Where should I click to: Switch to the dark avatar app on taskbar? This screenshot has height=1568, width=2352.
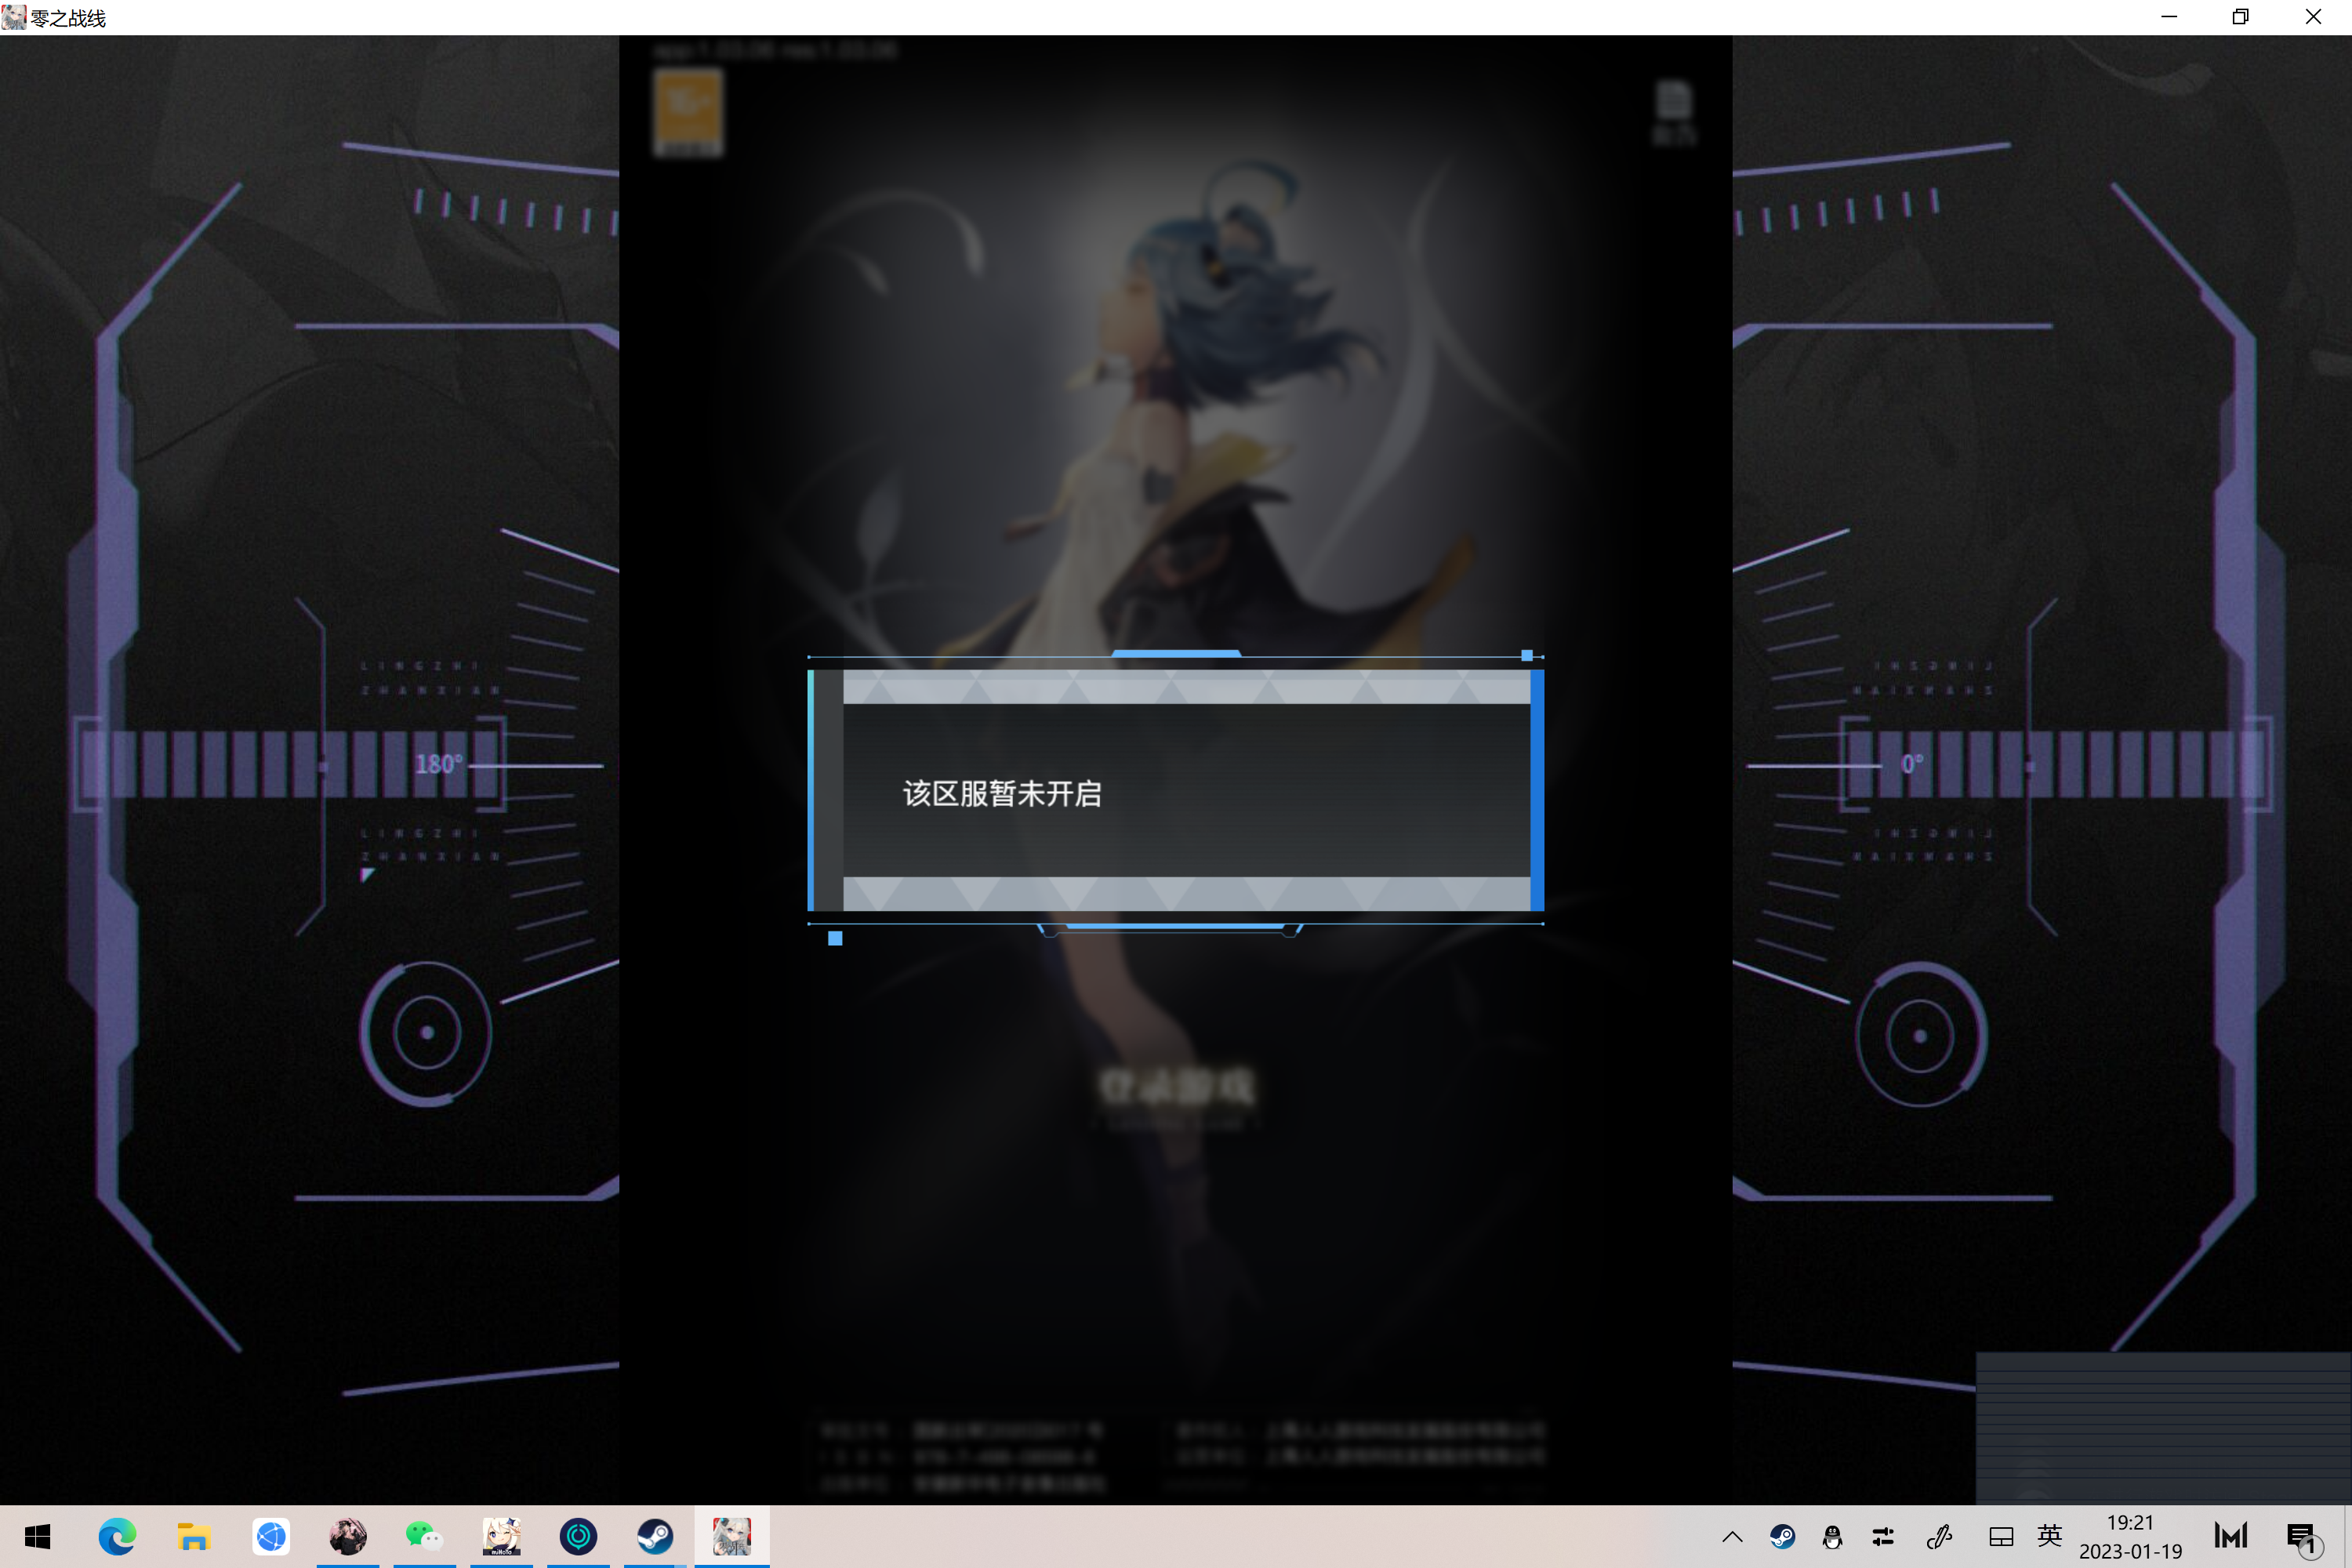pos(347,1536)
